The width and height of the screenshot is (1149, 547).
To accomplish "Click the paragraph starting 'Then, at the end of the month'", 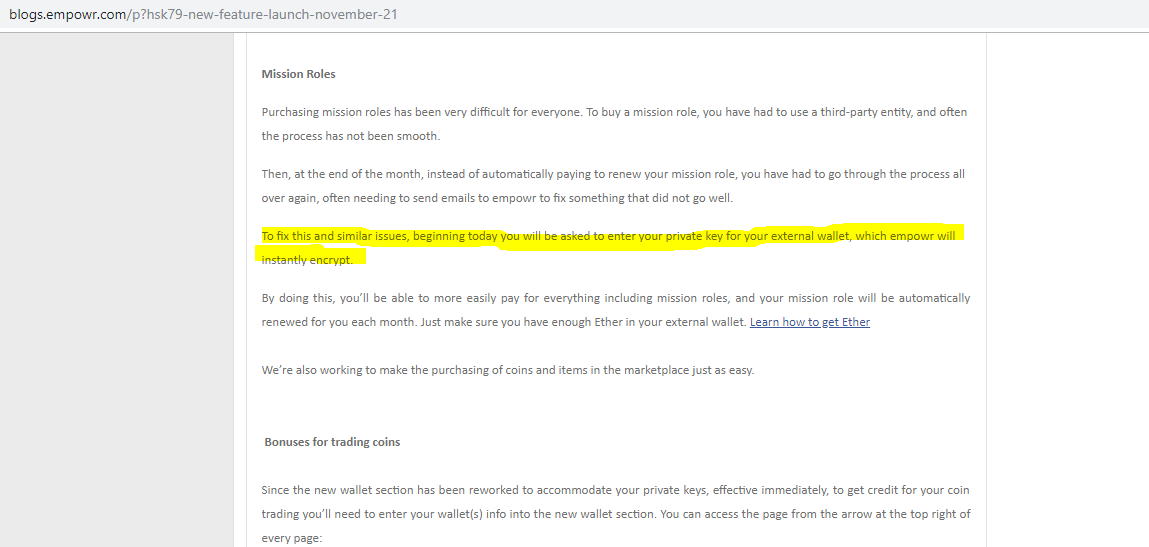I will [x=613, y=186].
